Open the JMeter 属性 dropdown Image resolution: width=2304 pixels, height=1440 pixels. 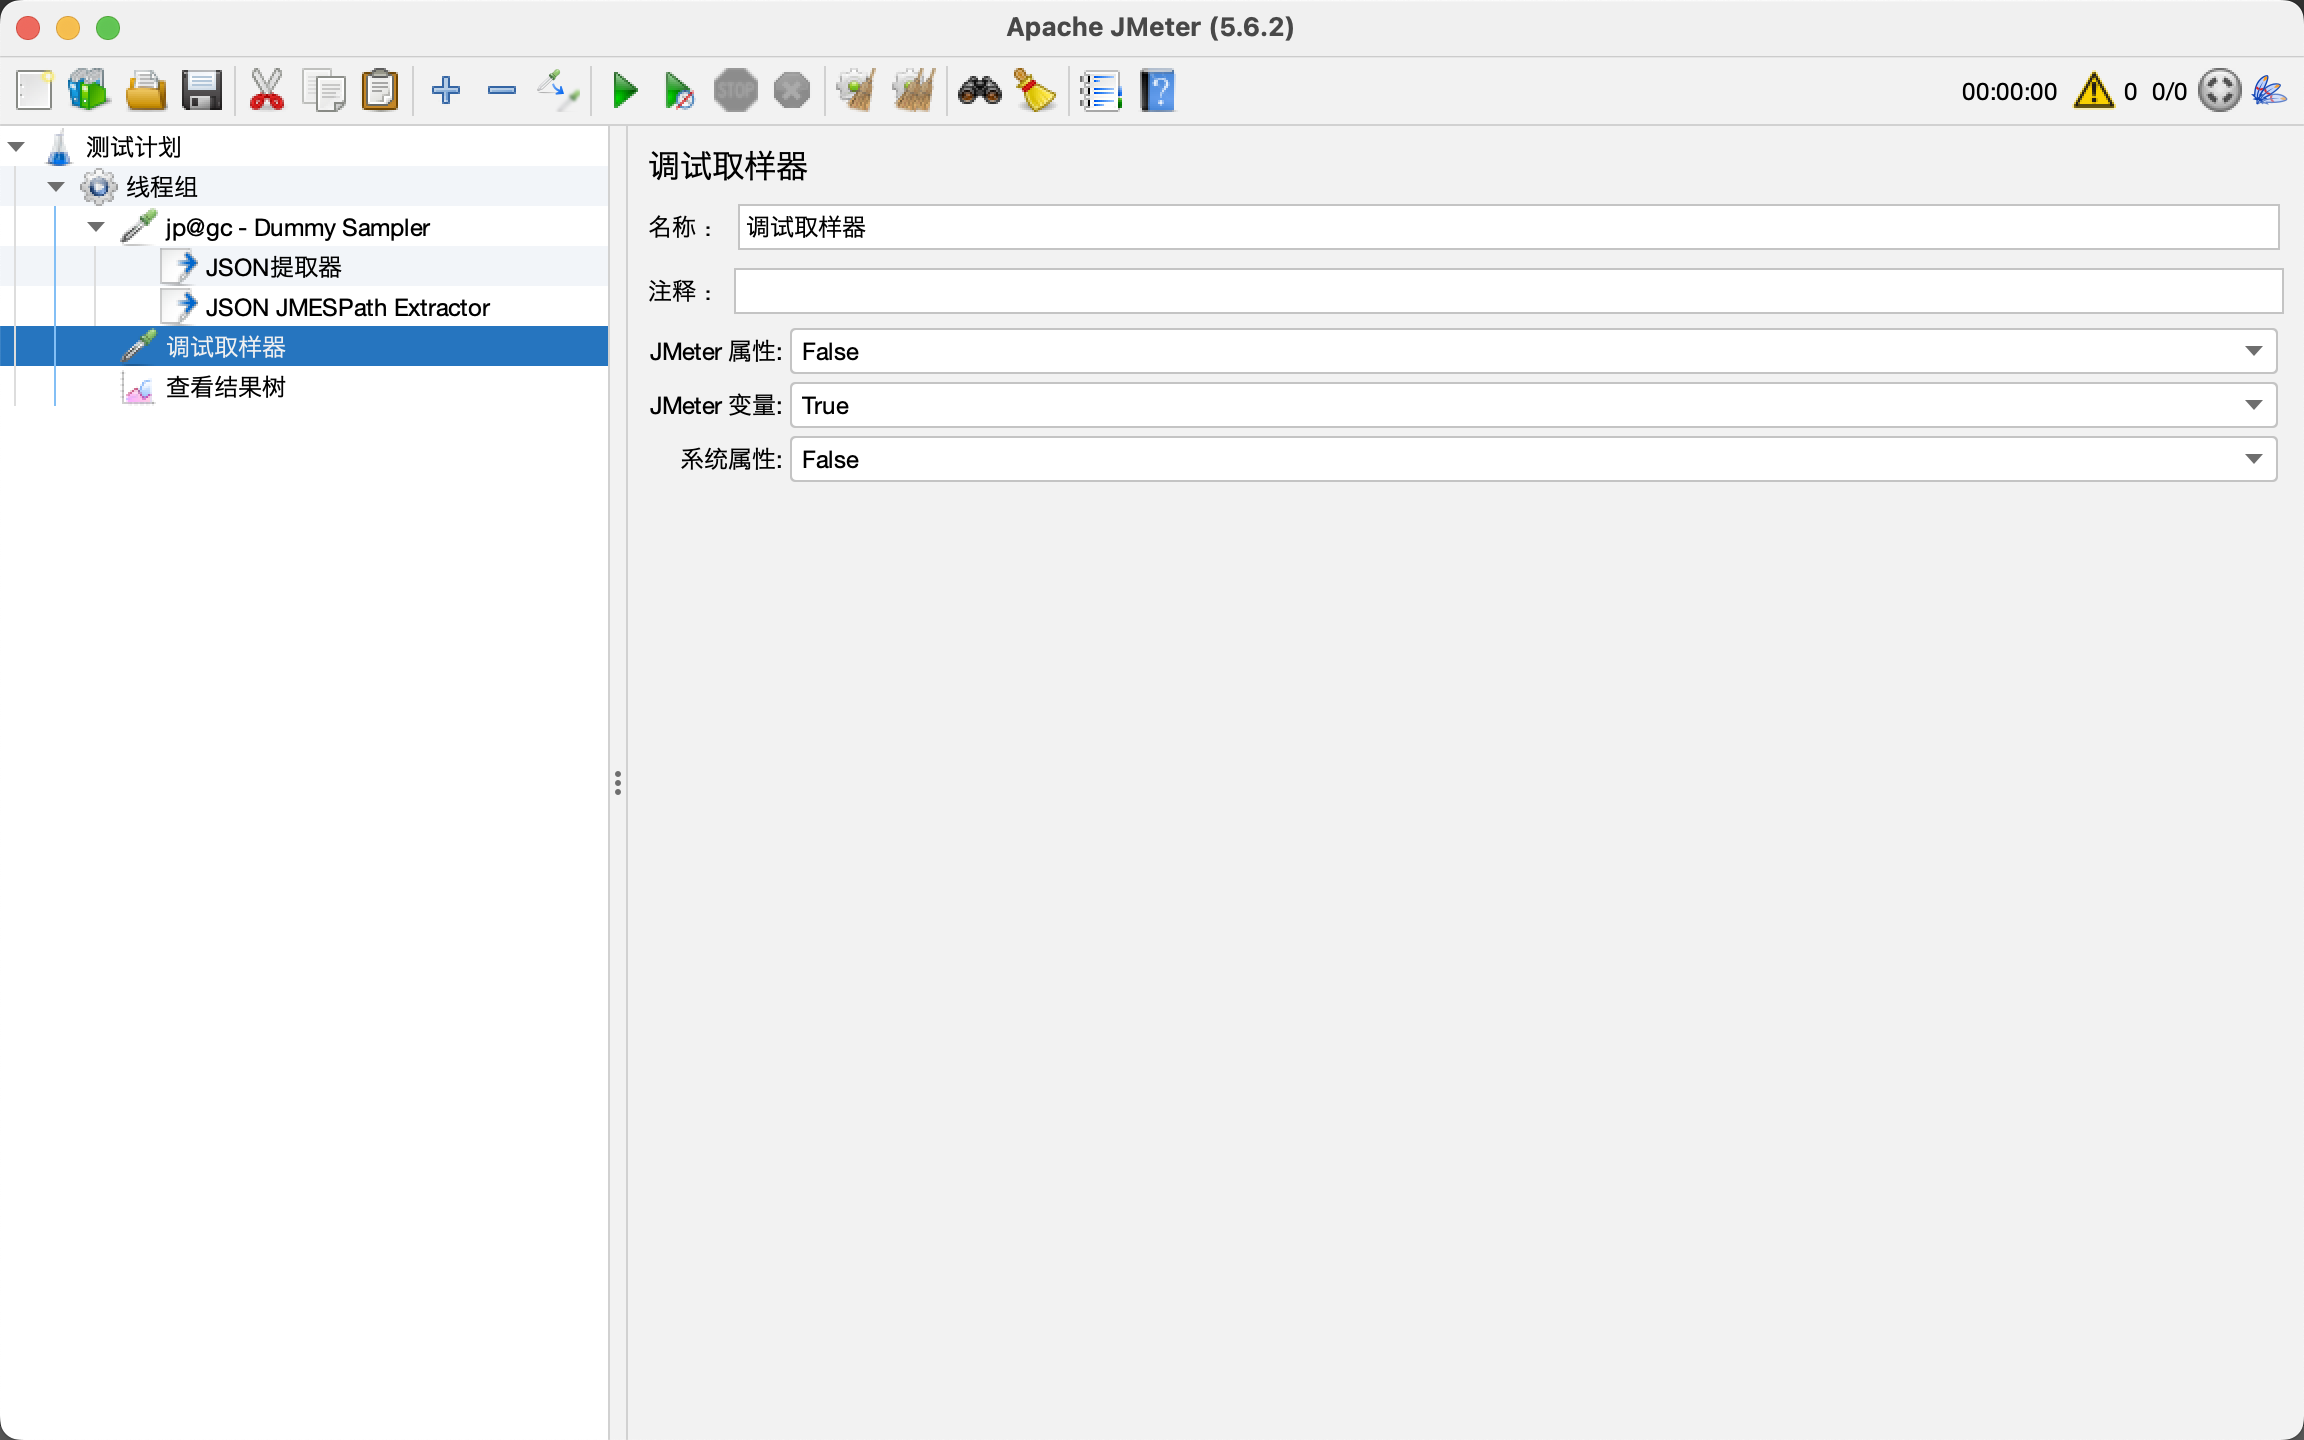[1533, 351]
